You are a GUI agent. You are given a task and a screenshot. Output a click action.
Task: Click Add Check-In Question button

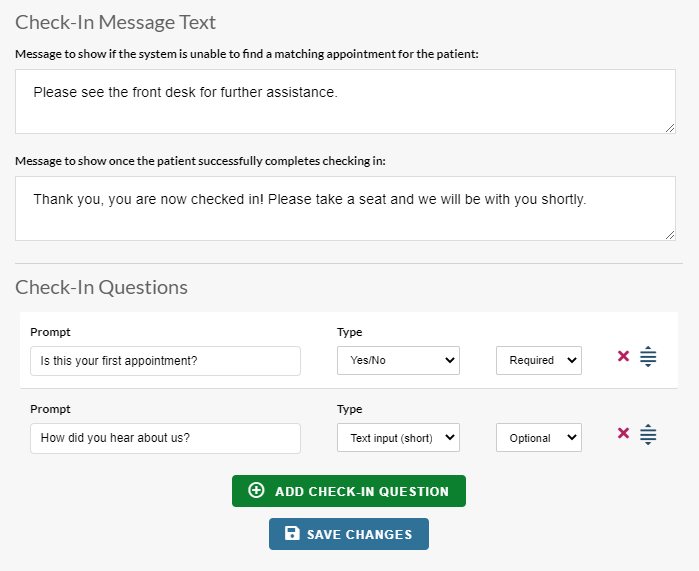click(x=349, y=491)
